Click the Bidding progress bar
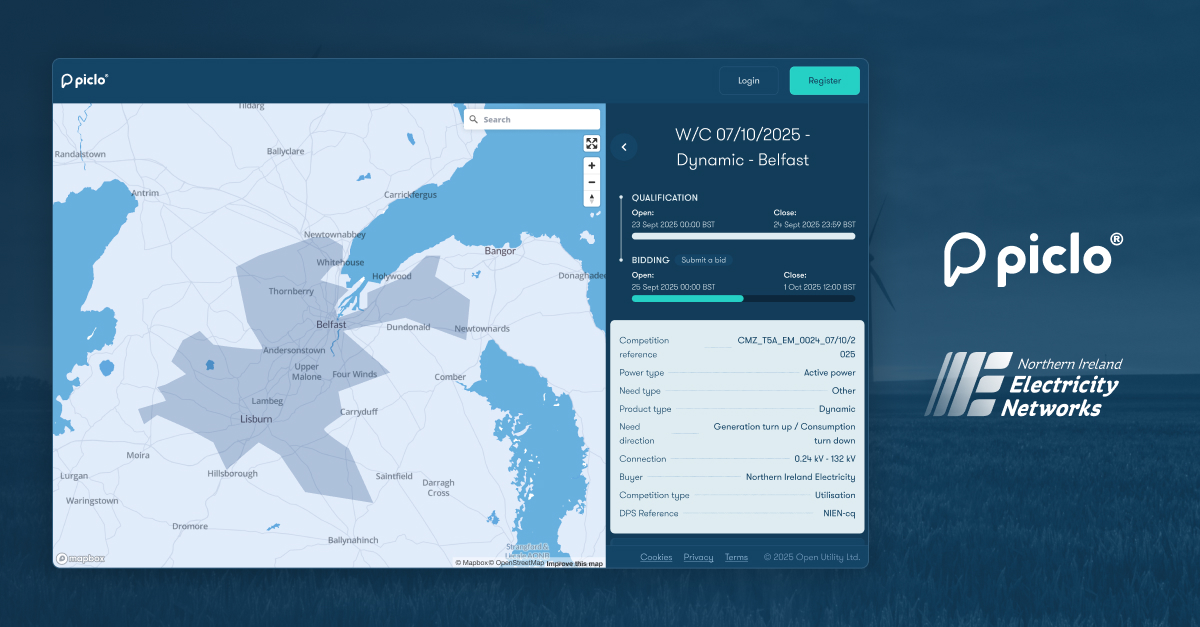The image size is (1200, 627). pyautogui.click(x=743, y=298)
